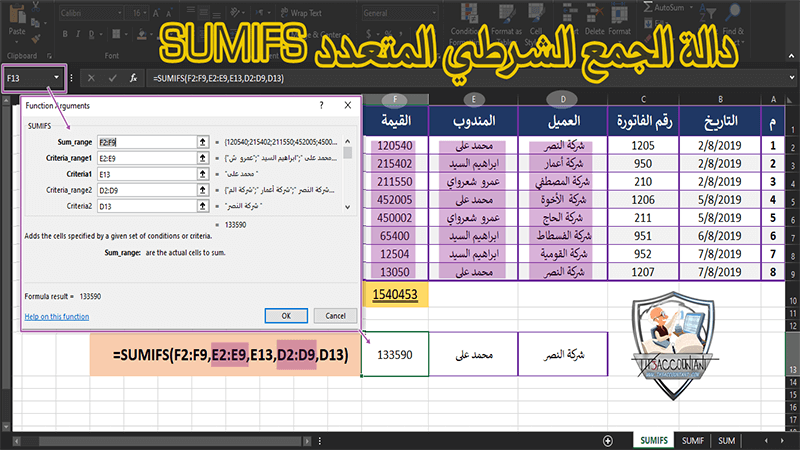The image size is (800, 450).
Task: Toggle Underline formatting in Font group
Action: (x=91, y=34)
